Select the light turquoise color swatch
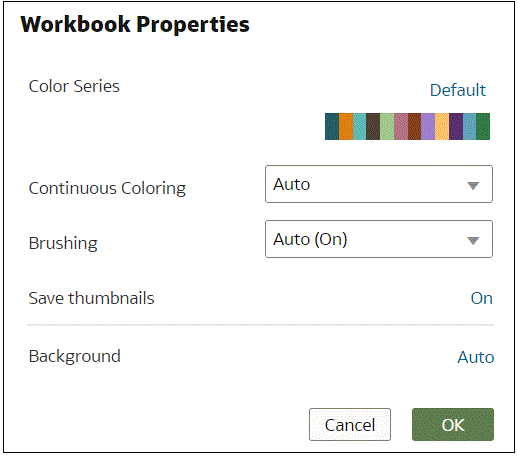This screenshot has height=457, width=518. (x=359, y=126)
